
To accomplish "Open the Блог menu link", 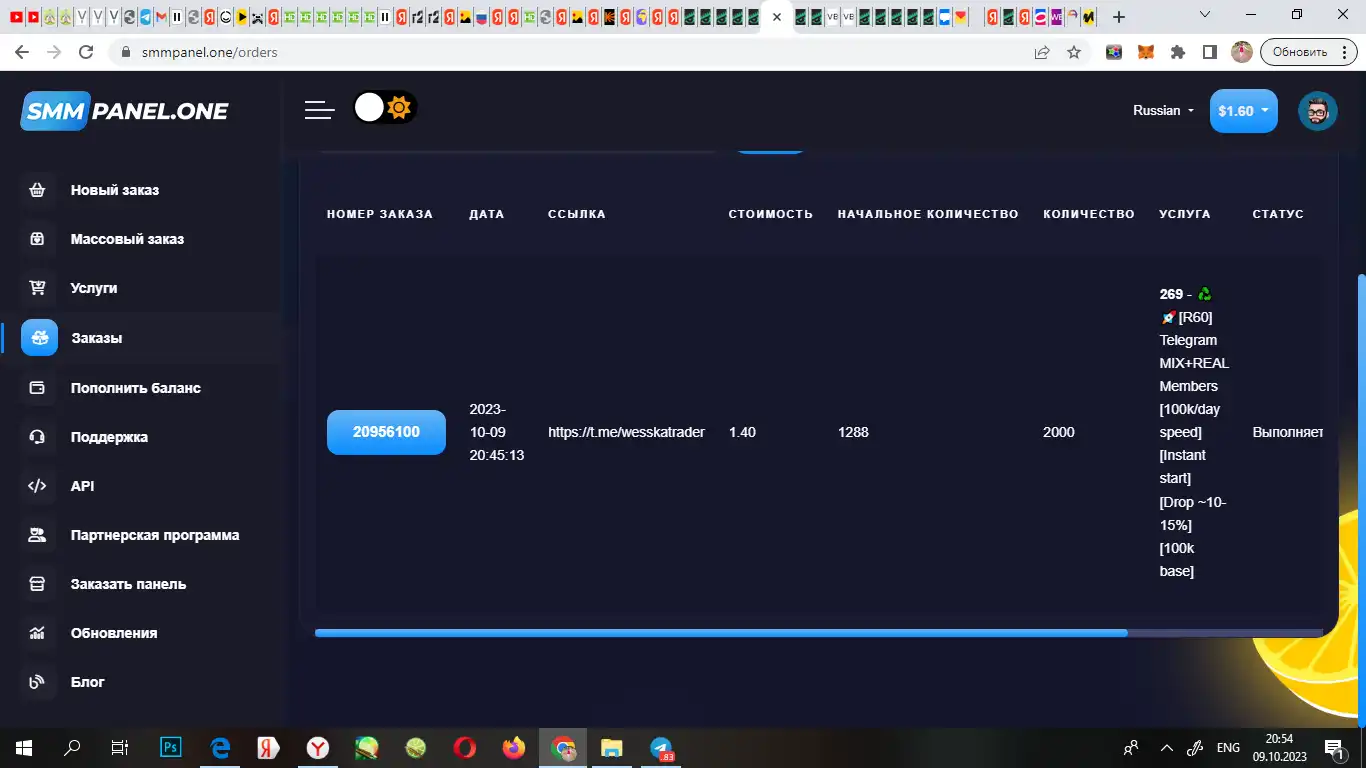I will coord(88,682).
